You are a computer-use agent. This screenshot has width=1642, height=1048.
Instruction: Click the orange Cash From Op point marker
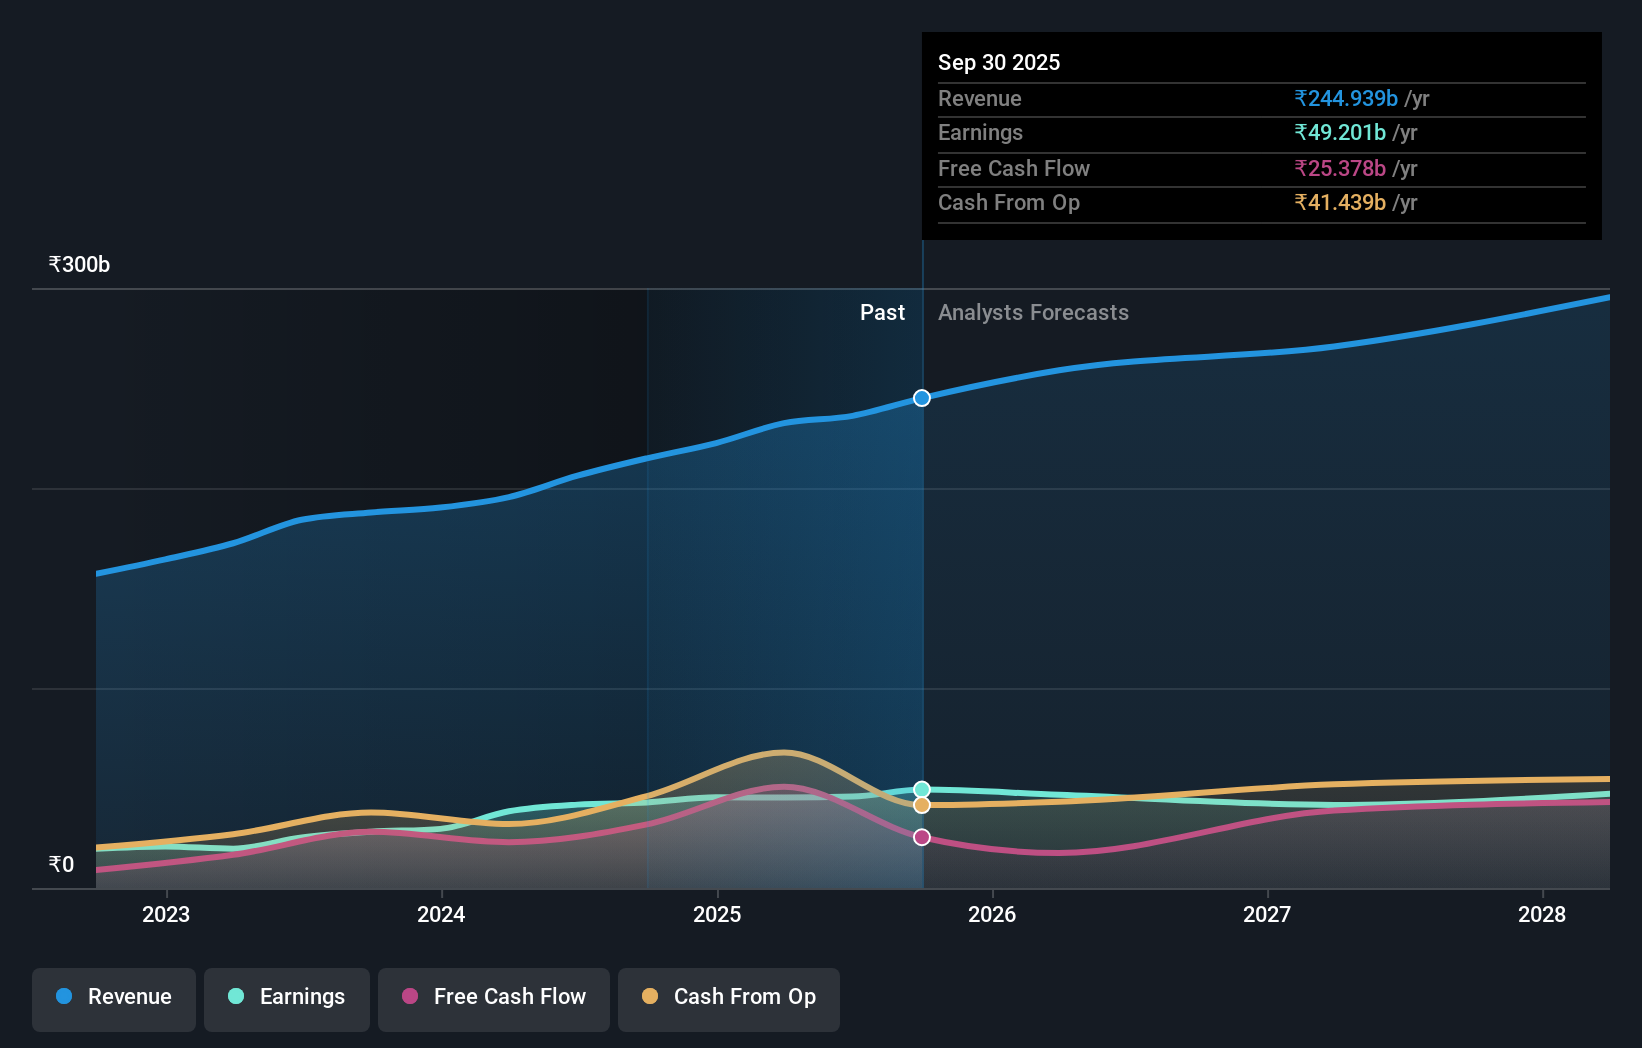click(x=921, y=805)
